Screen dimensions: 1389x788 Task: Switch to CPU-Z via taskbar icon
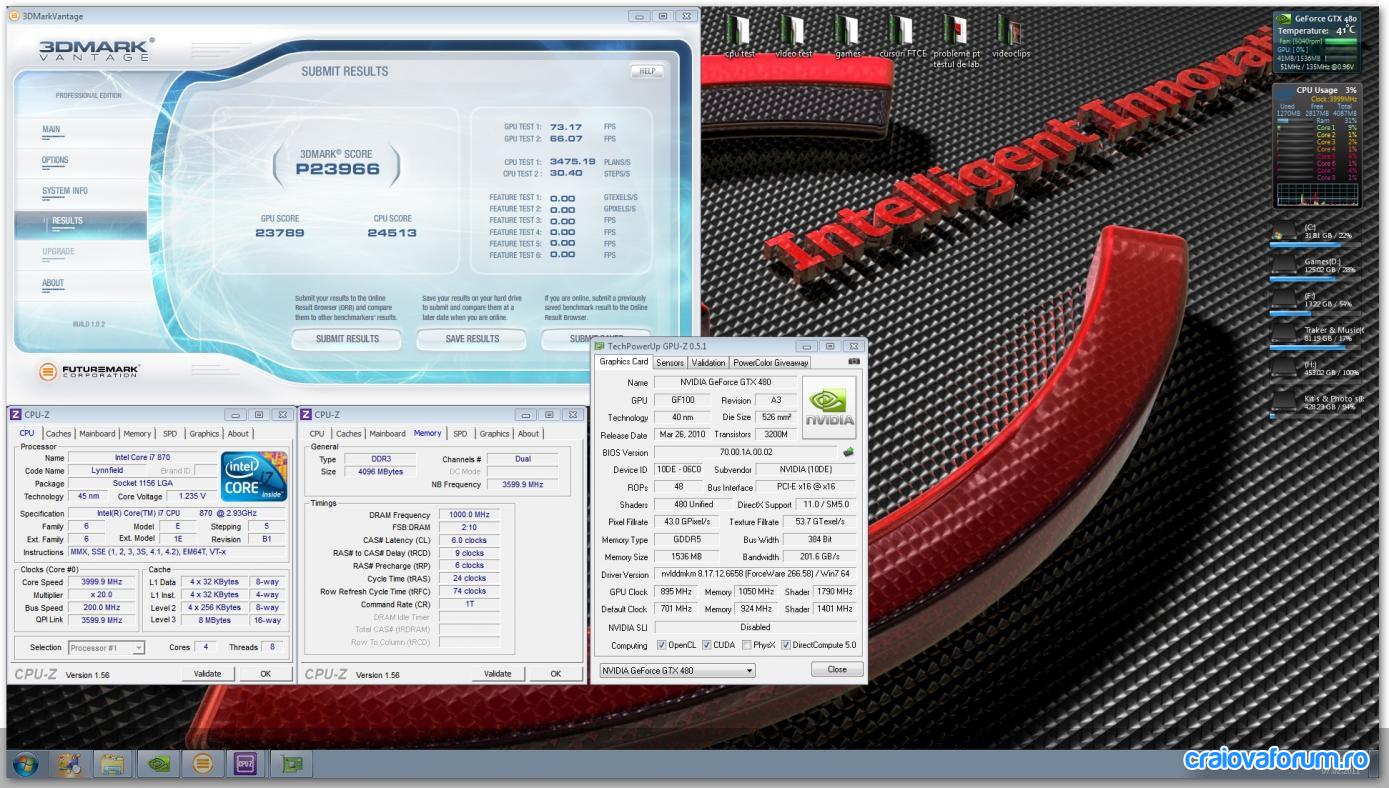point(247,765)
